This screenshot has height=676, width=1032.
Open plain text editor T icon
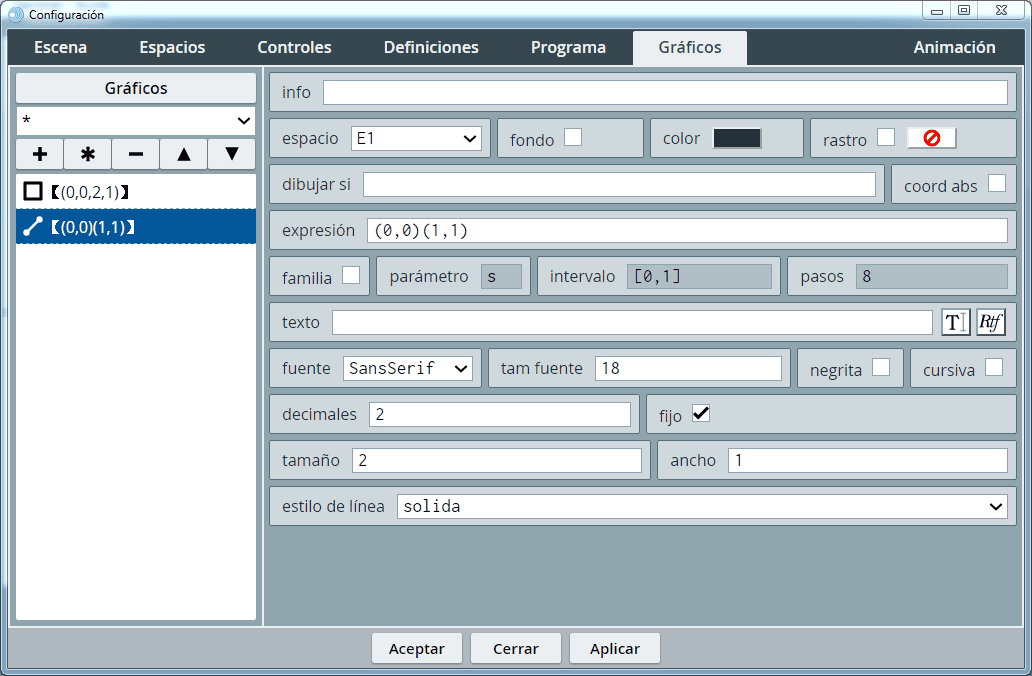pos(956,322)
